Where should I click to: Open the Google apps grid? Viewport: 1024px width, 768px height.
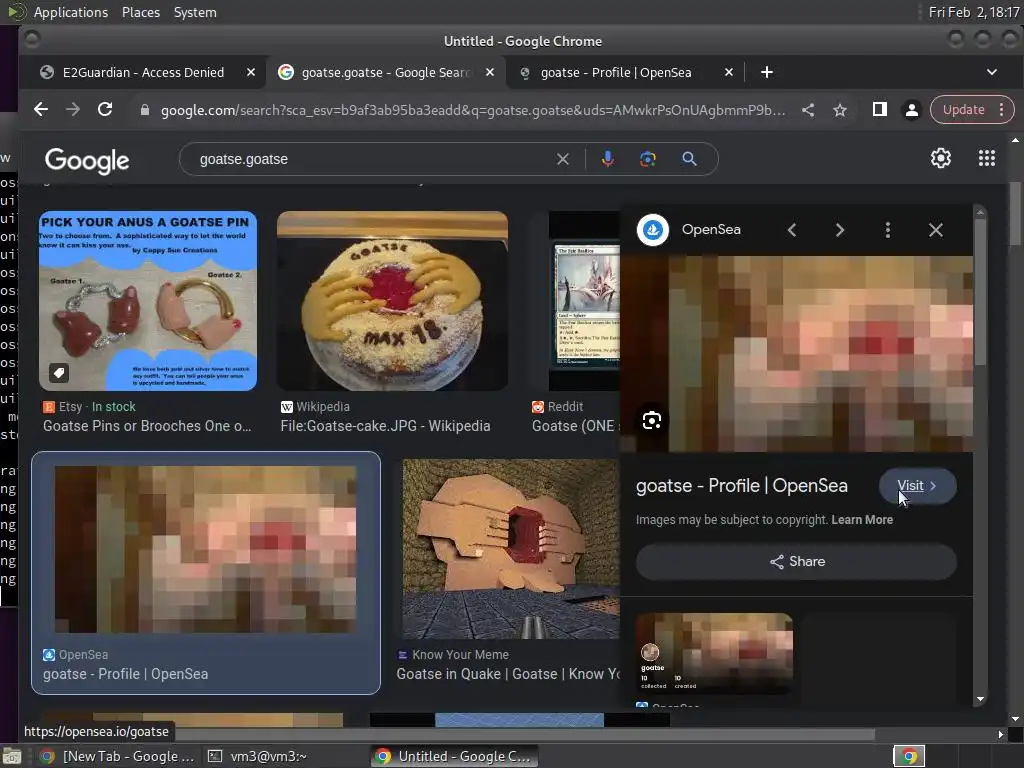[x=987, y=158]
